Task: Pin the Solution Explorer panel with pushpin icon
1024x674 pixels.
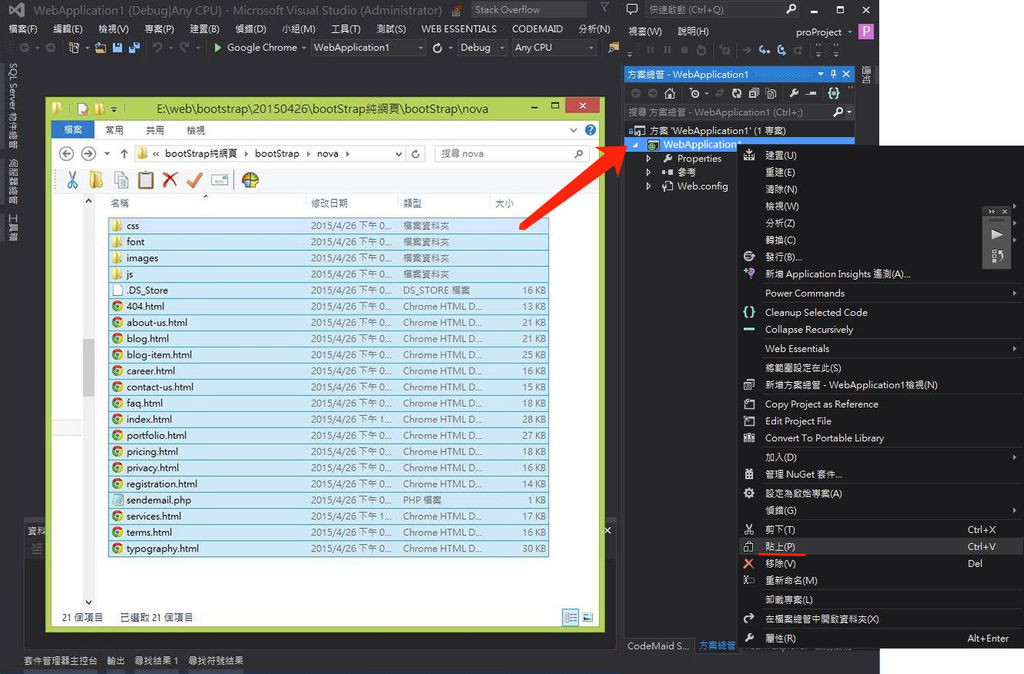Action: click(833, 74)
